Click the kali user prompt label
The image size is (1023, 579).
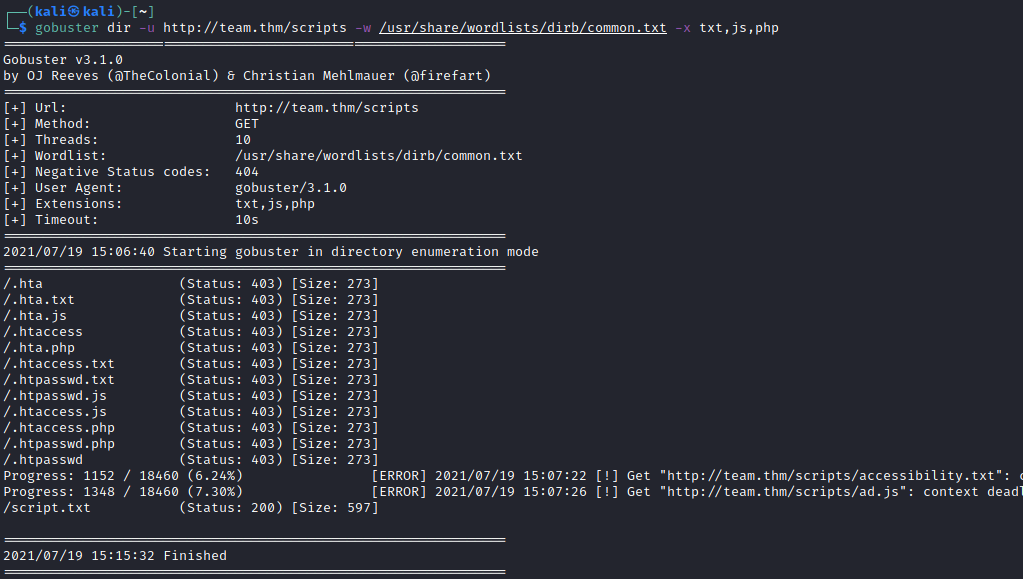click(74, 11)
